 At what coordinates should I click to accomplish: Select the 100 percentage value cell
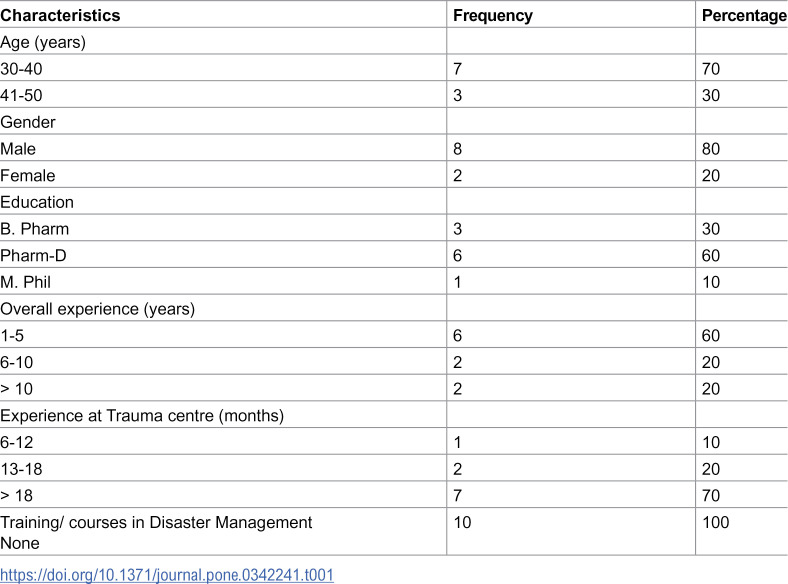[716, 522]
